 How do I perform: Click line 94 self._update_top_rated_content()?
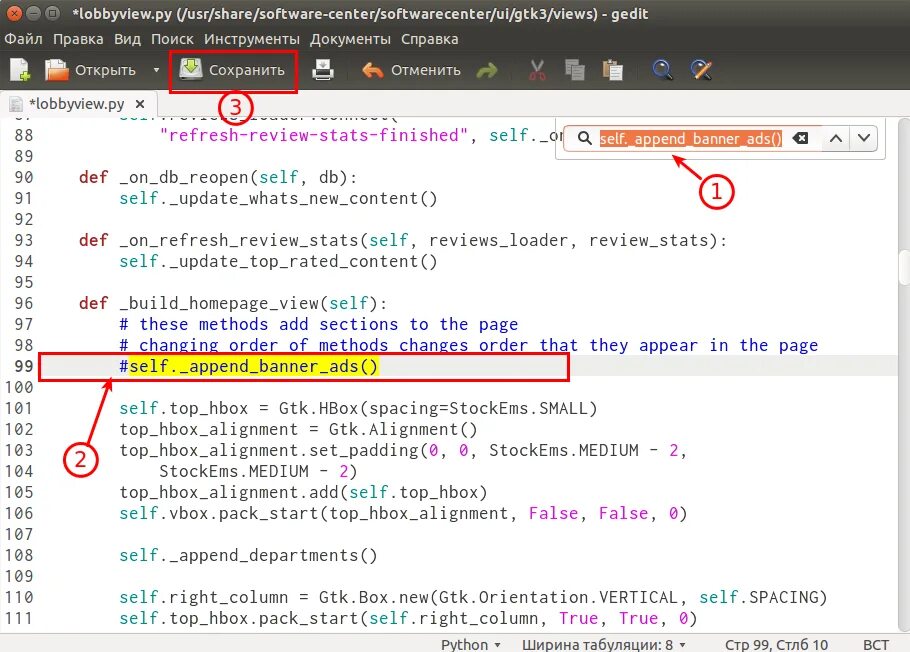278,261
